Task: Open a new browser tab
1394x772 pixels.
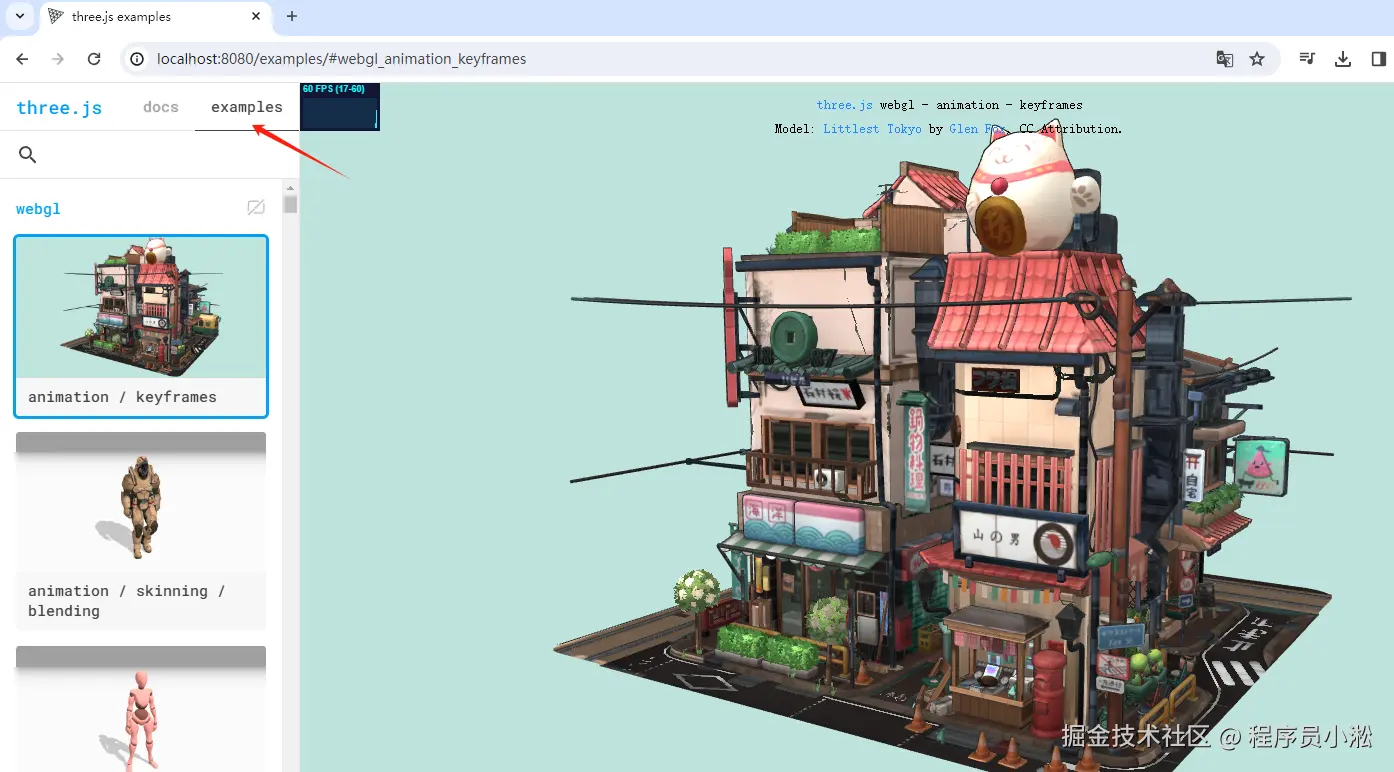Action: coord(292,16)
